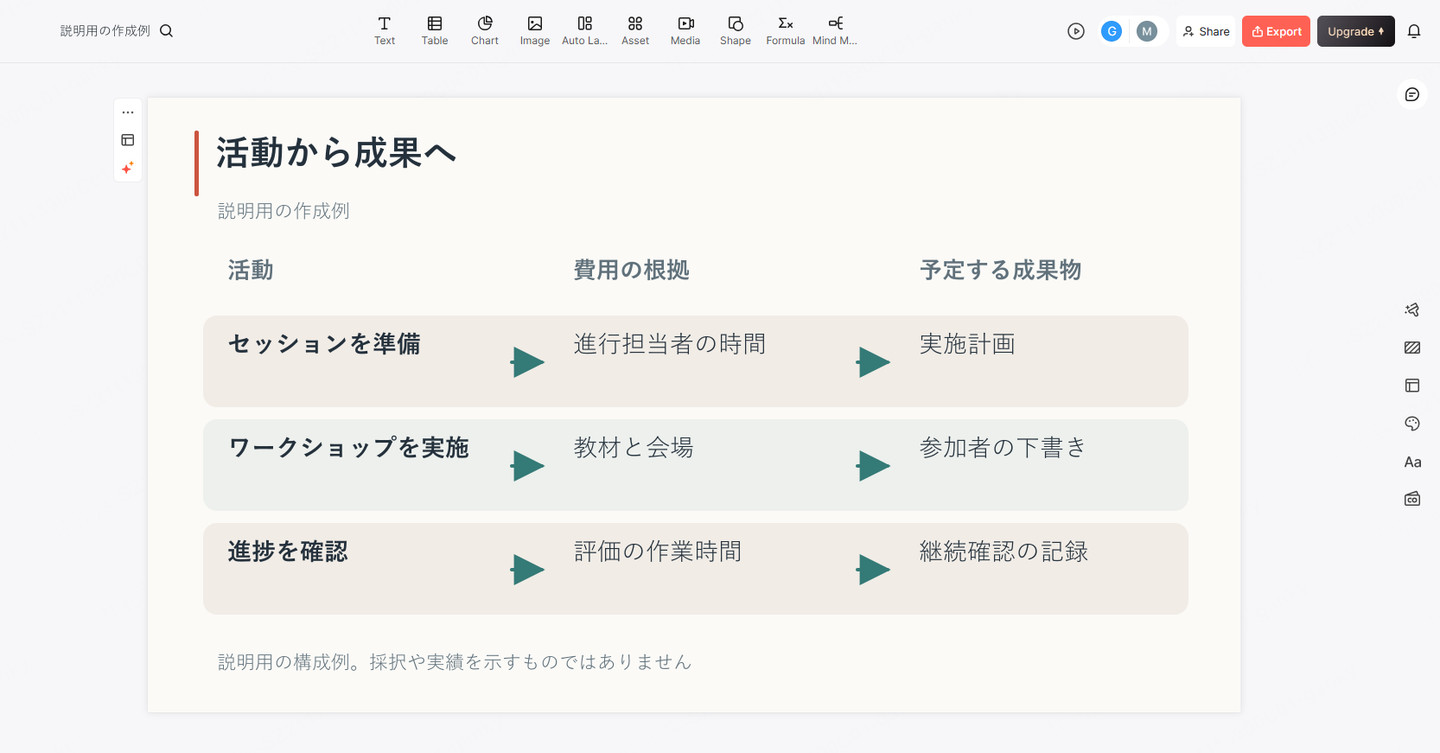Open the Asset library icon
The height and width of the screenshot is (753, 1440).
point(635,31)
